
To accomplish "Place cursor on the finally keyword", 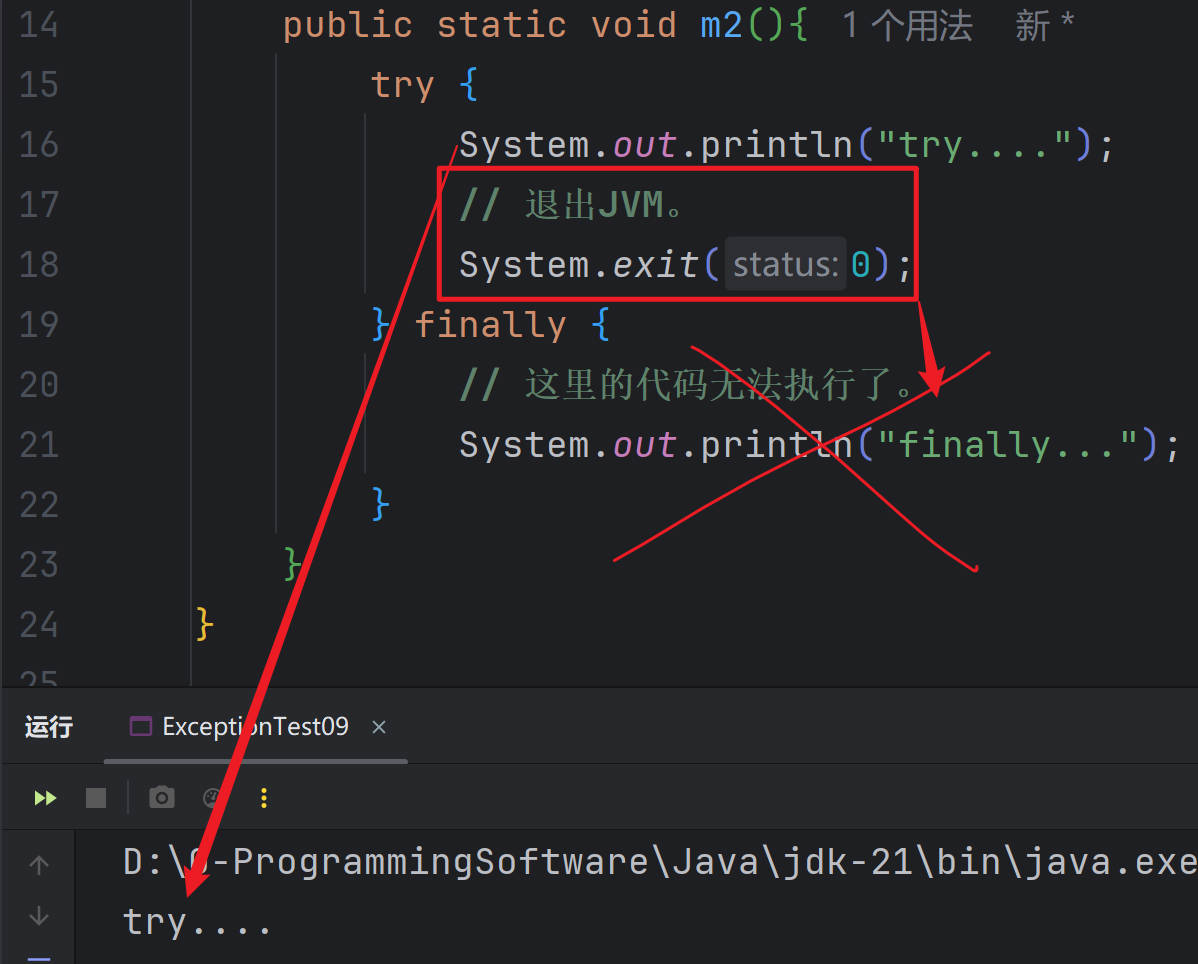I will [490, 325].
